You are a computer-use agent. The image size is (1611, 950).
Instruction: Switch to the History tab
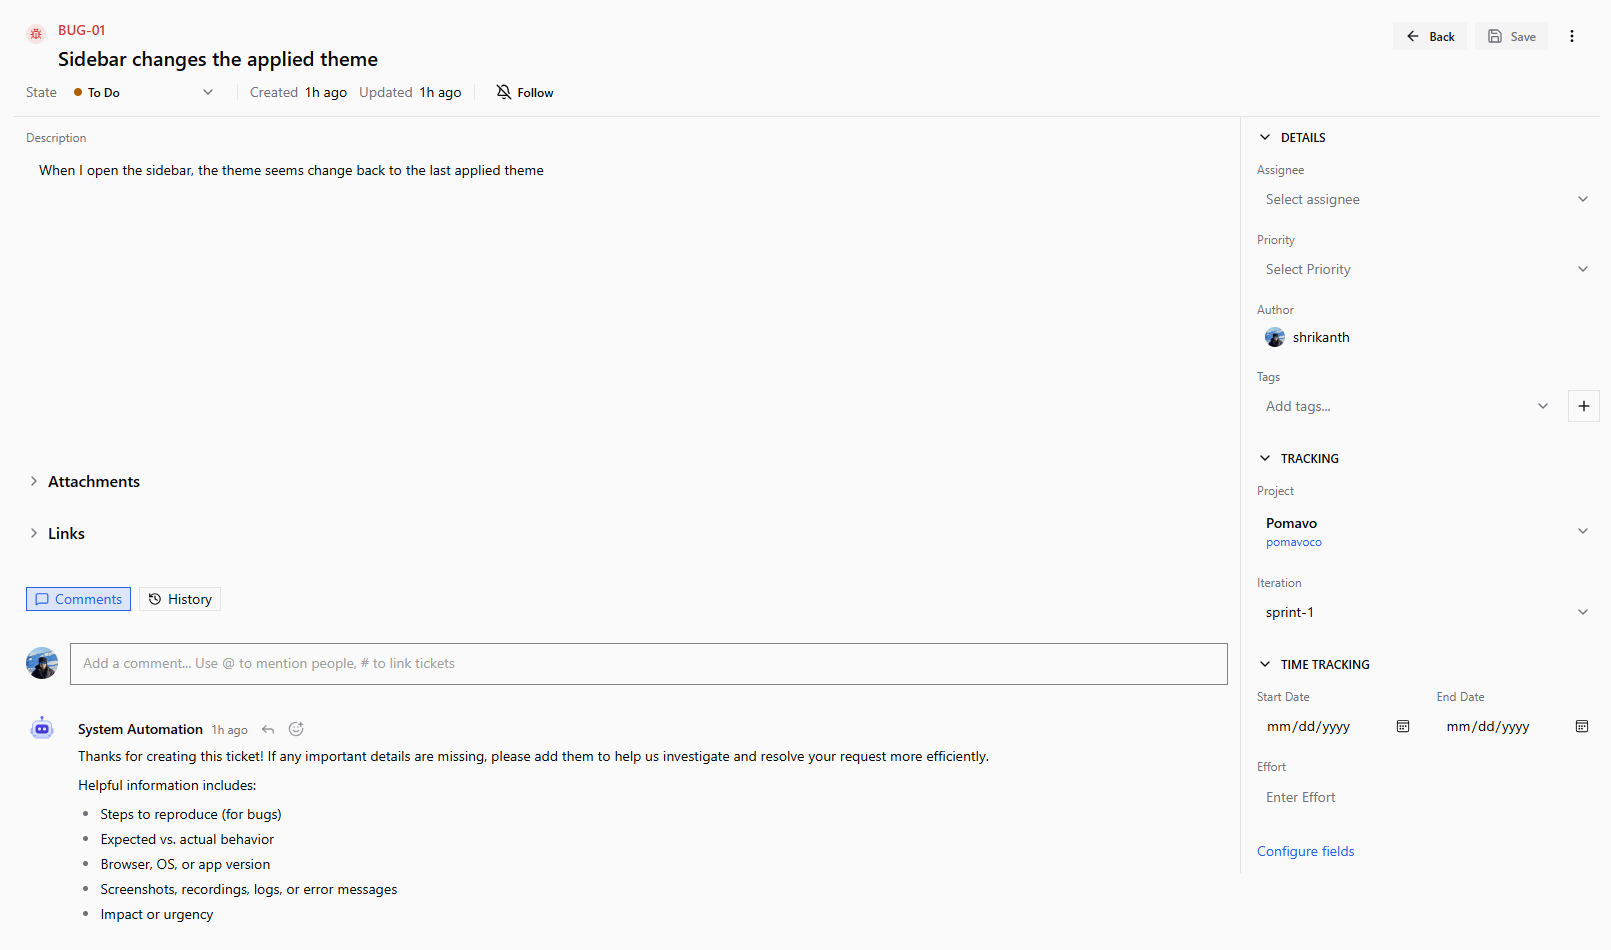click(180, 599)
